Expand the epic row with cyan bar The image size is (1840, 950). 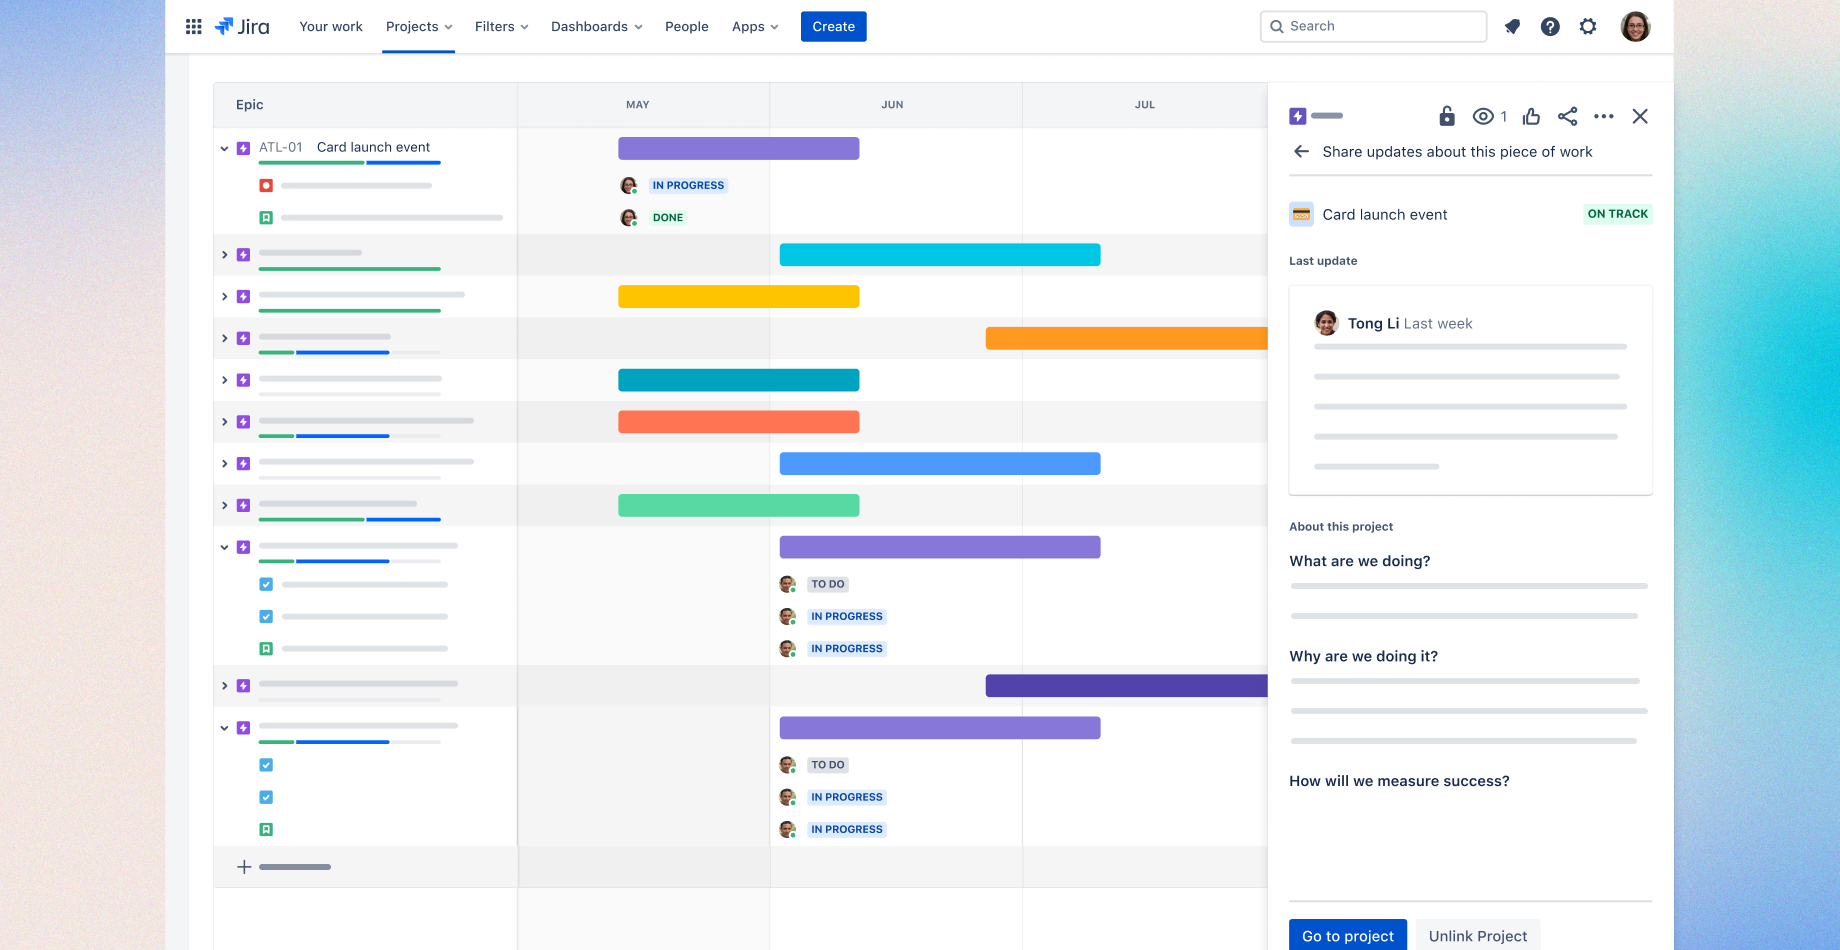point(224,255)
